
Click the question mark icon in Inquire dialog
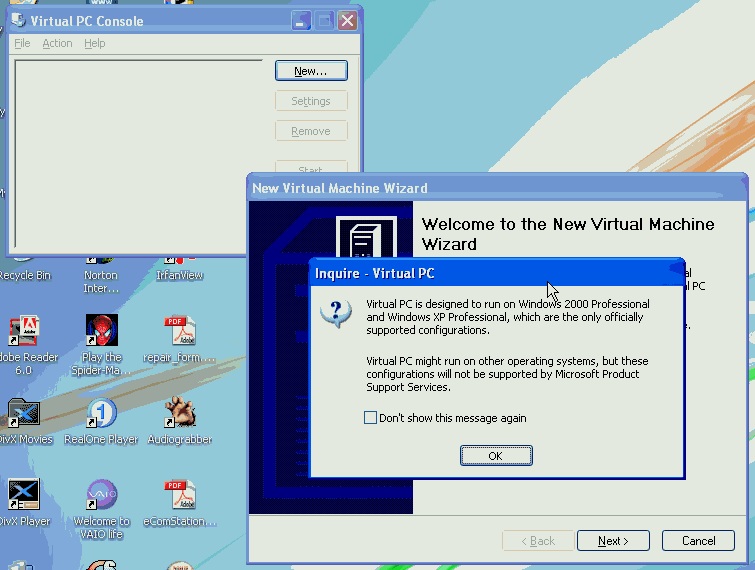pyautogui.click(x=336, y=313)
